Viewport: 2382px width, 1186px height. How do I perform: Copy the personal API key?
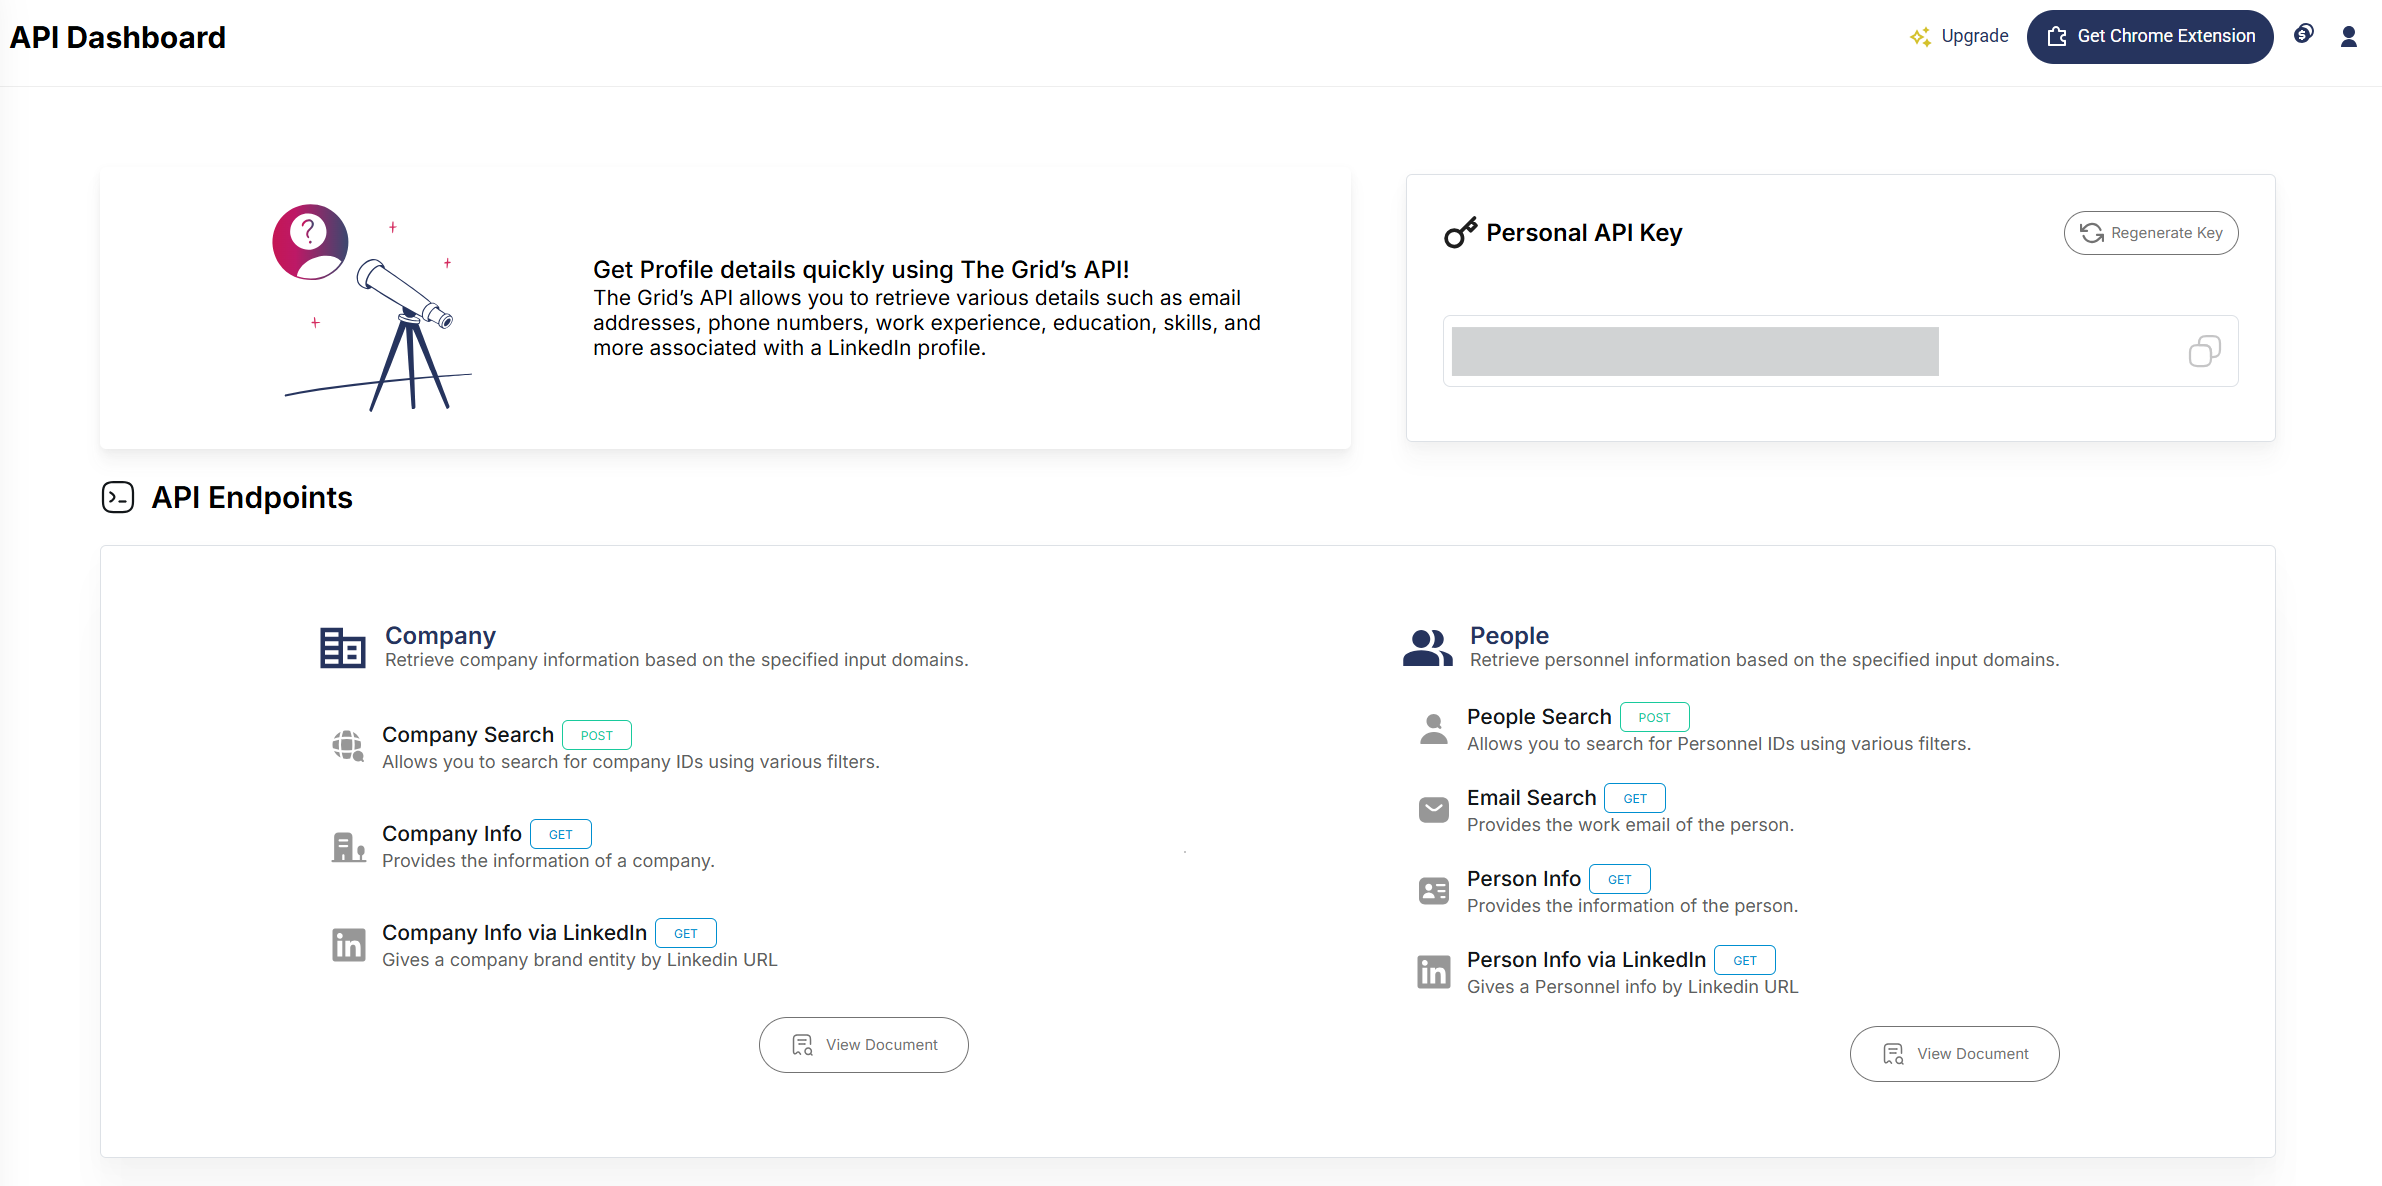pyautogui.click(x=2203, y=352)
